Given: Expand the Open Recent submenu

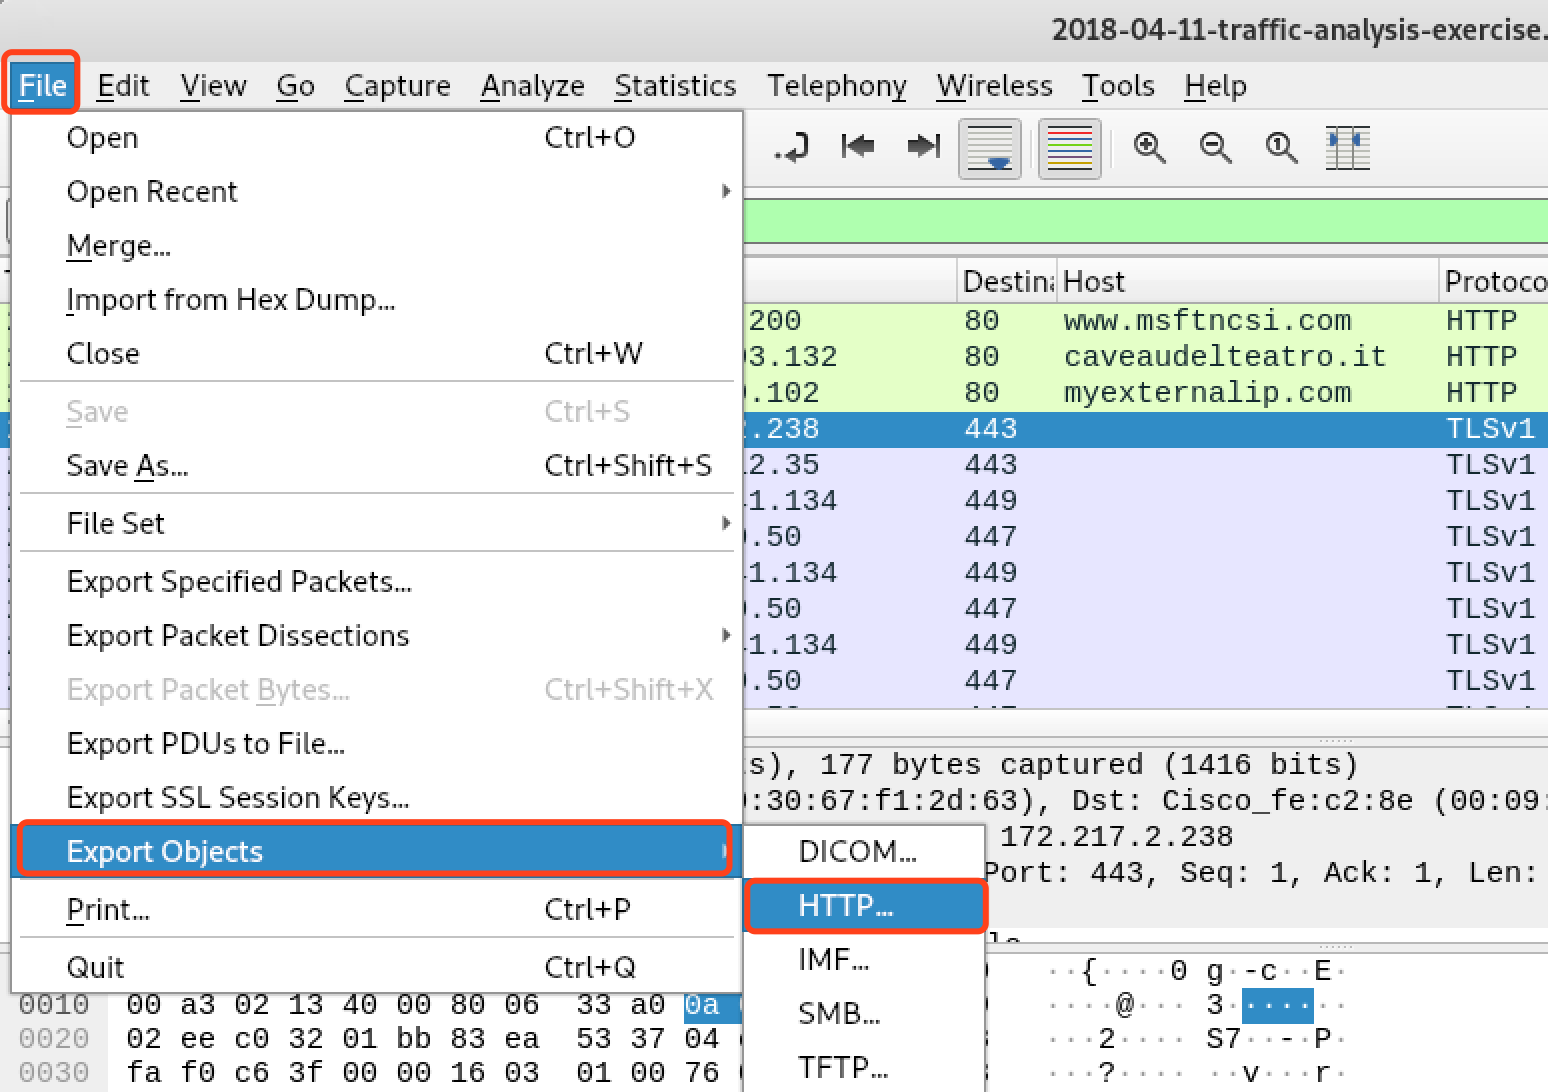Looking at the screenshot, I should 377,191.
